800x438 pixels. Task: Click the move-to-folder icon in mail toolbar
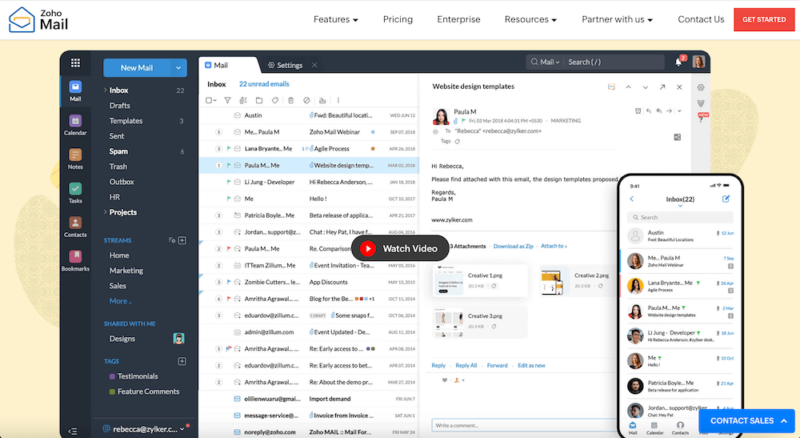(259, 100)
